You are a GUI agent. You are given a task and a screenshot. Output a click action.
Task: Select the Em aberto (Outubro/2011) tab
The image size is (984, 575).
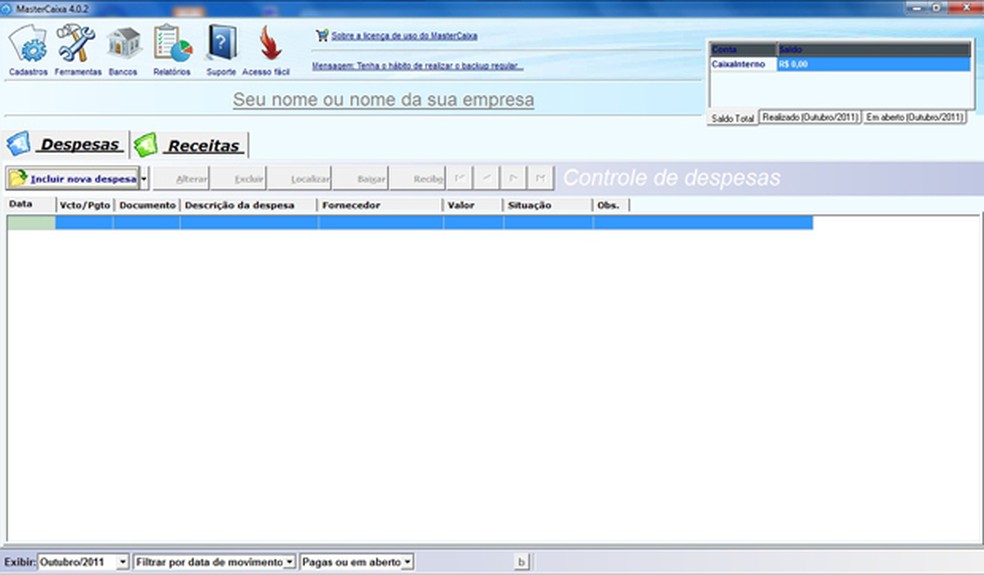(x=914, y=117)
